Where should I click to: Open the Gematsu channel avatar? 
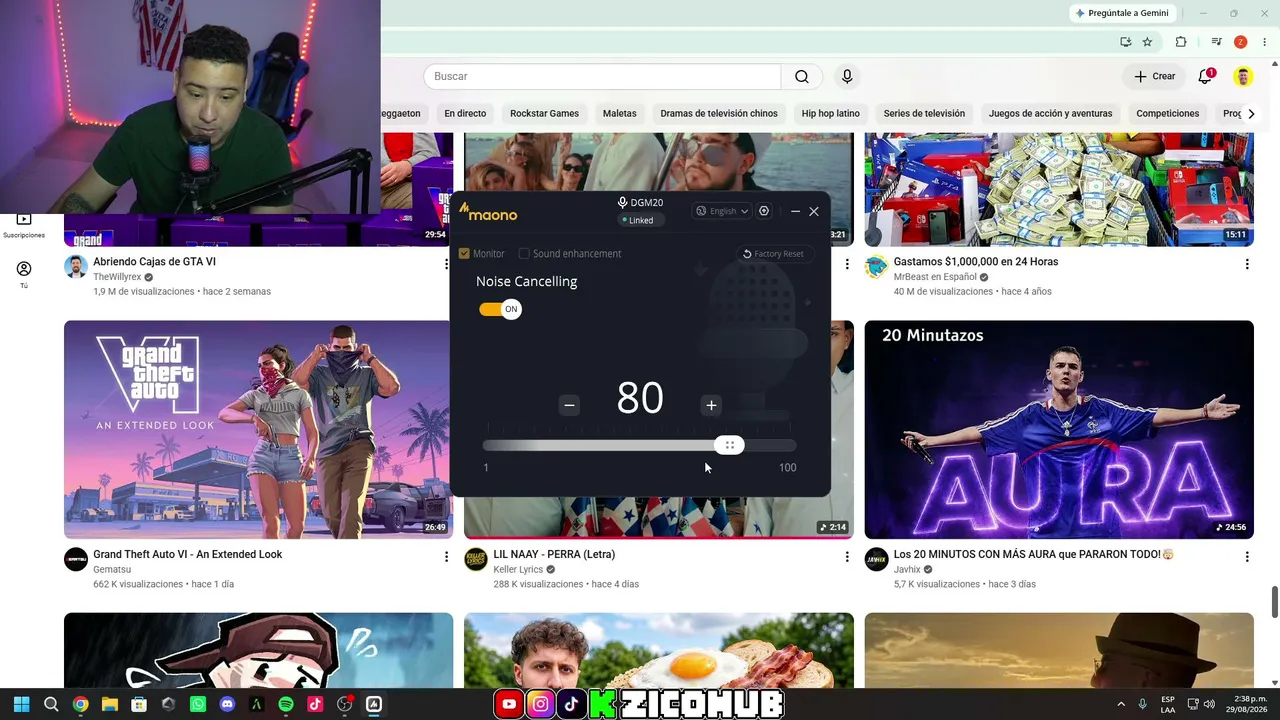click(76, 559)
